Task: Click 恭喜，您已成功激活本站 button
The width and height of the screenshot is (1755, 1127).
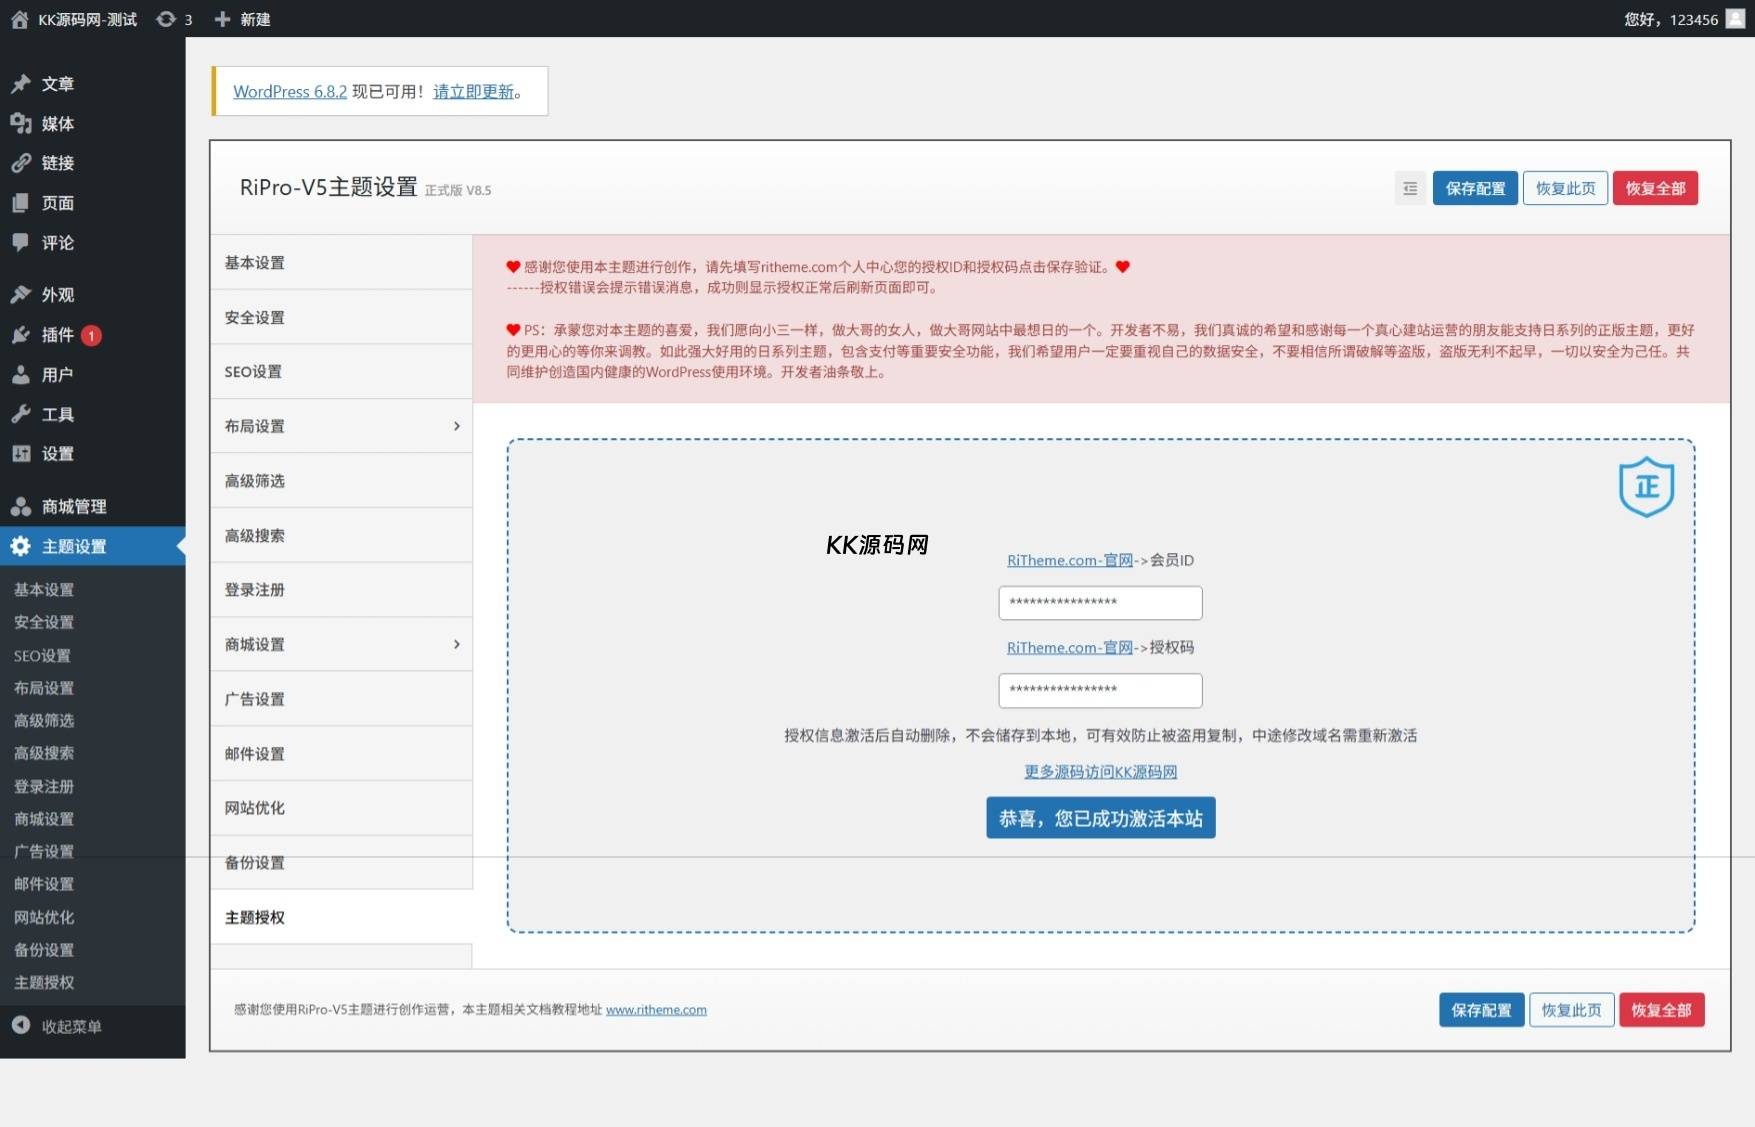Action: 1100,818
